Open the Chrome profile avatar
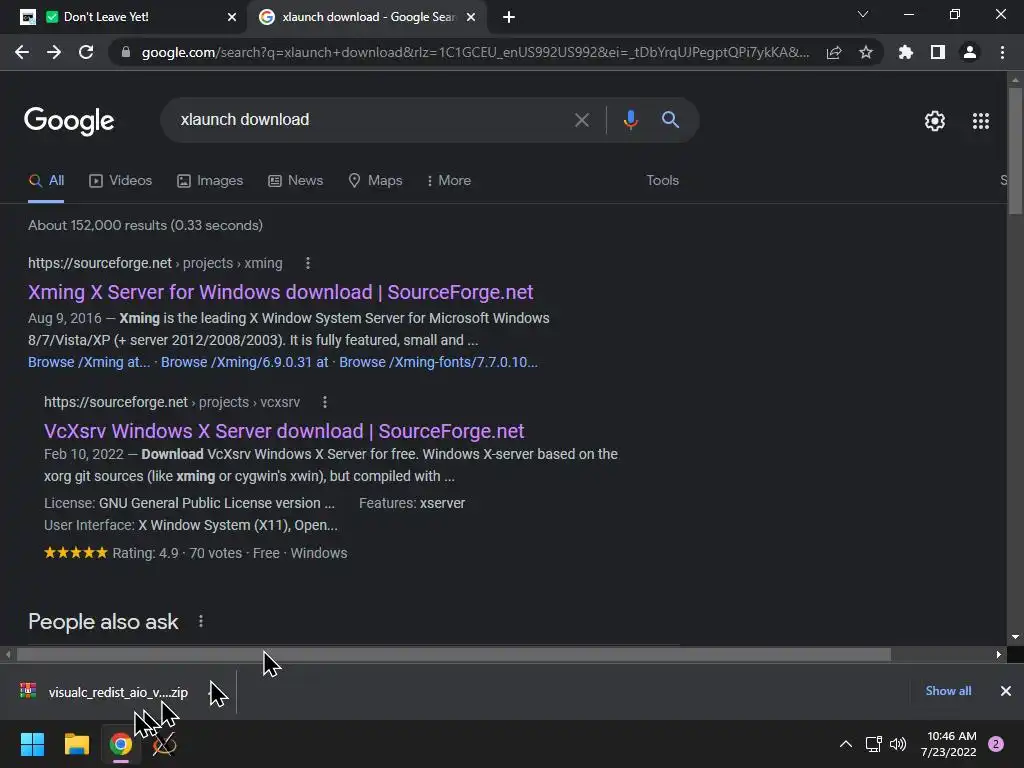Screen dimensions: 1024x768 (970, 52)
